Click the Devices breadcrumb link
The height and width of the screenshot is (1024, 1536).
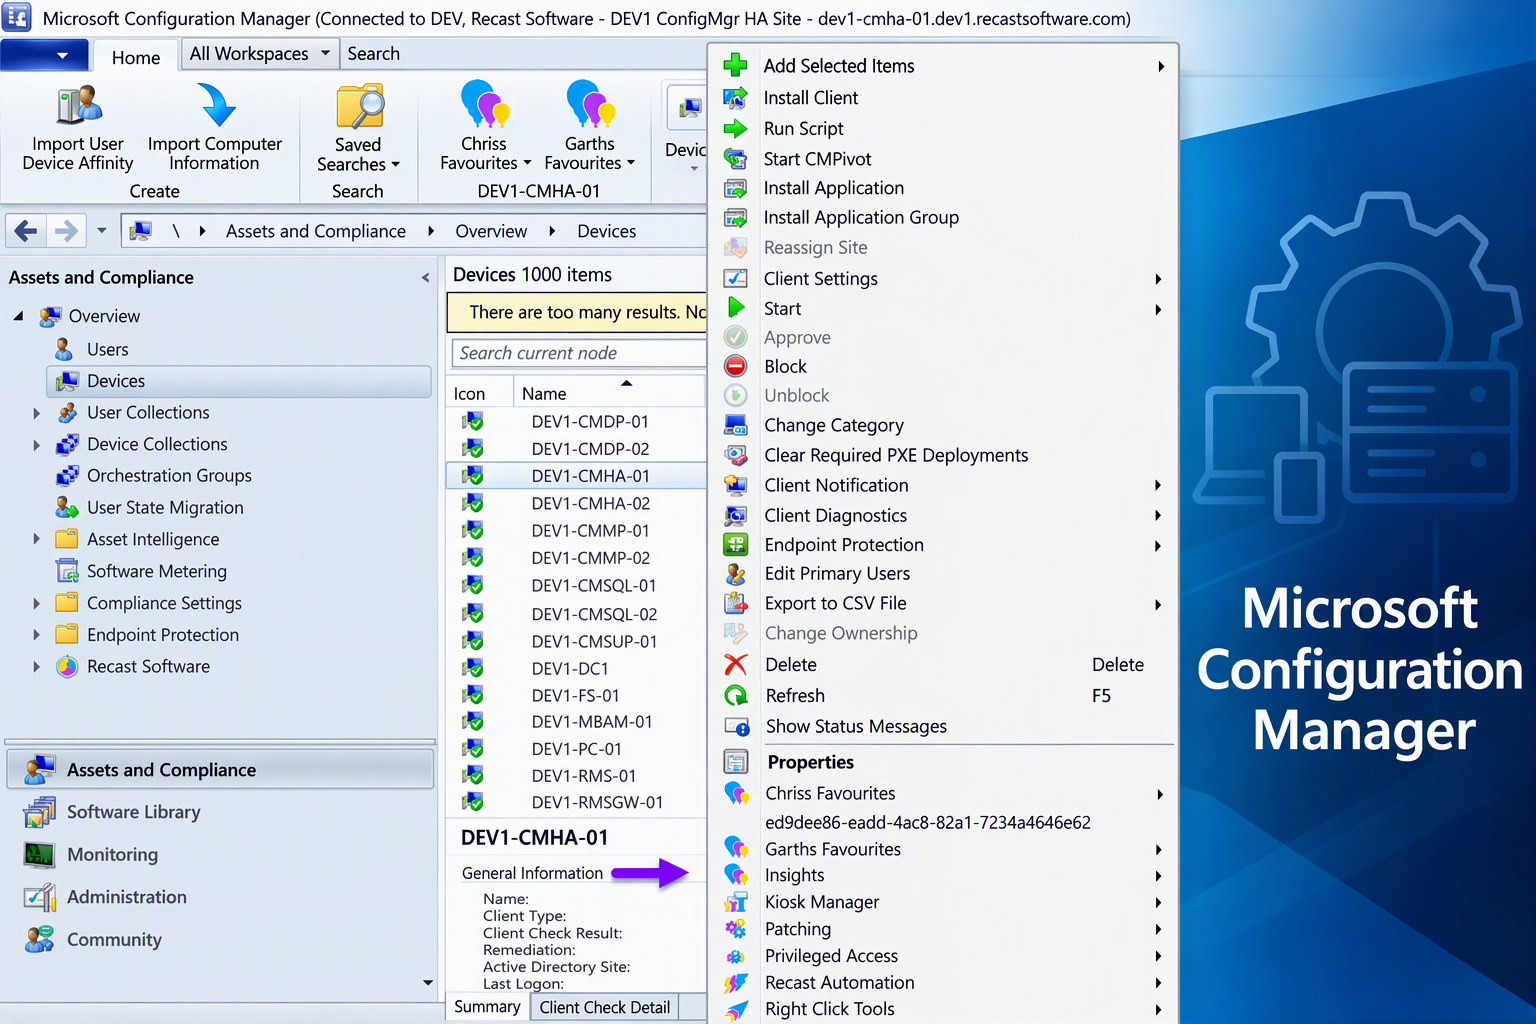[606, 231]
